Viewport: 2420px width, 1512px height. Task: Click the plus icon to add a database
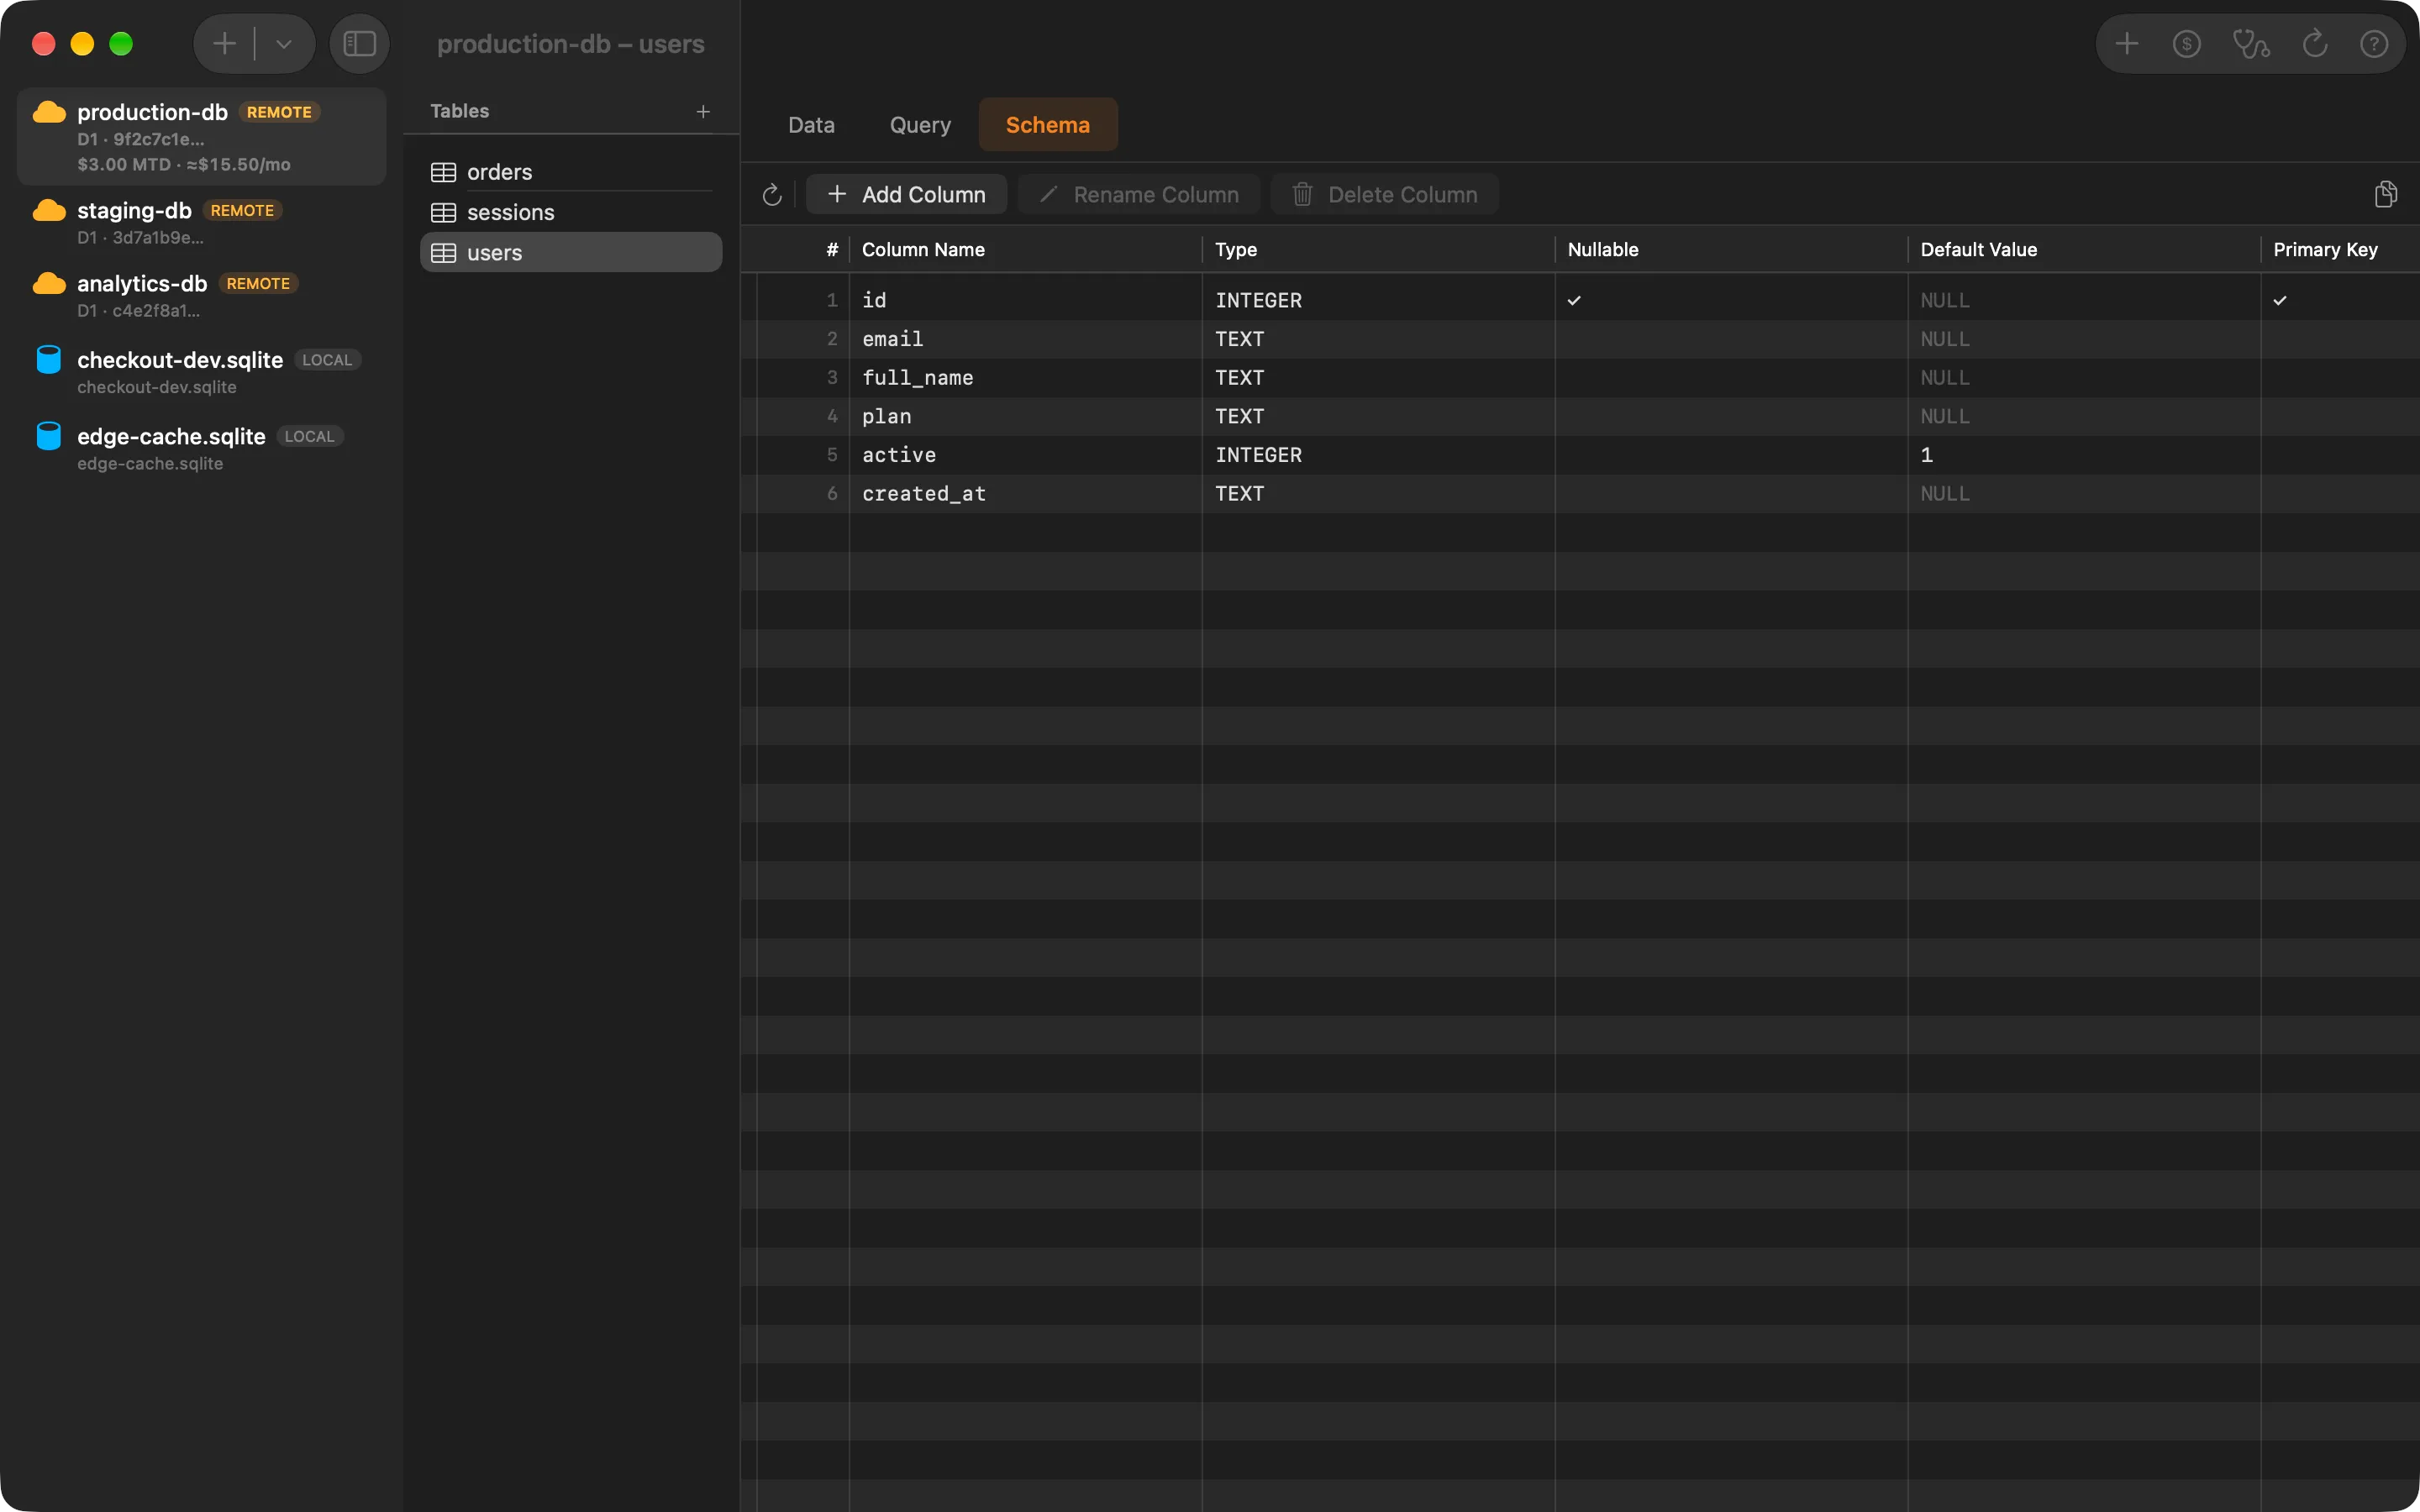[x=225, y=44]
